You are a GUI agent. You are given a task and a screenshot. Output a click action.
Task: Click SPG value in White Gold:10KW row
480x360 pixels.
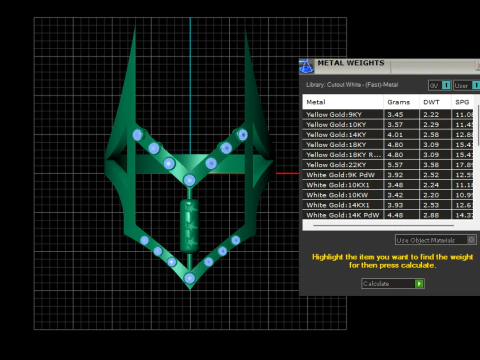tap(463, 195)
